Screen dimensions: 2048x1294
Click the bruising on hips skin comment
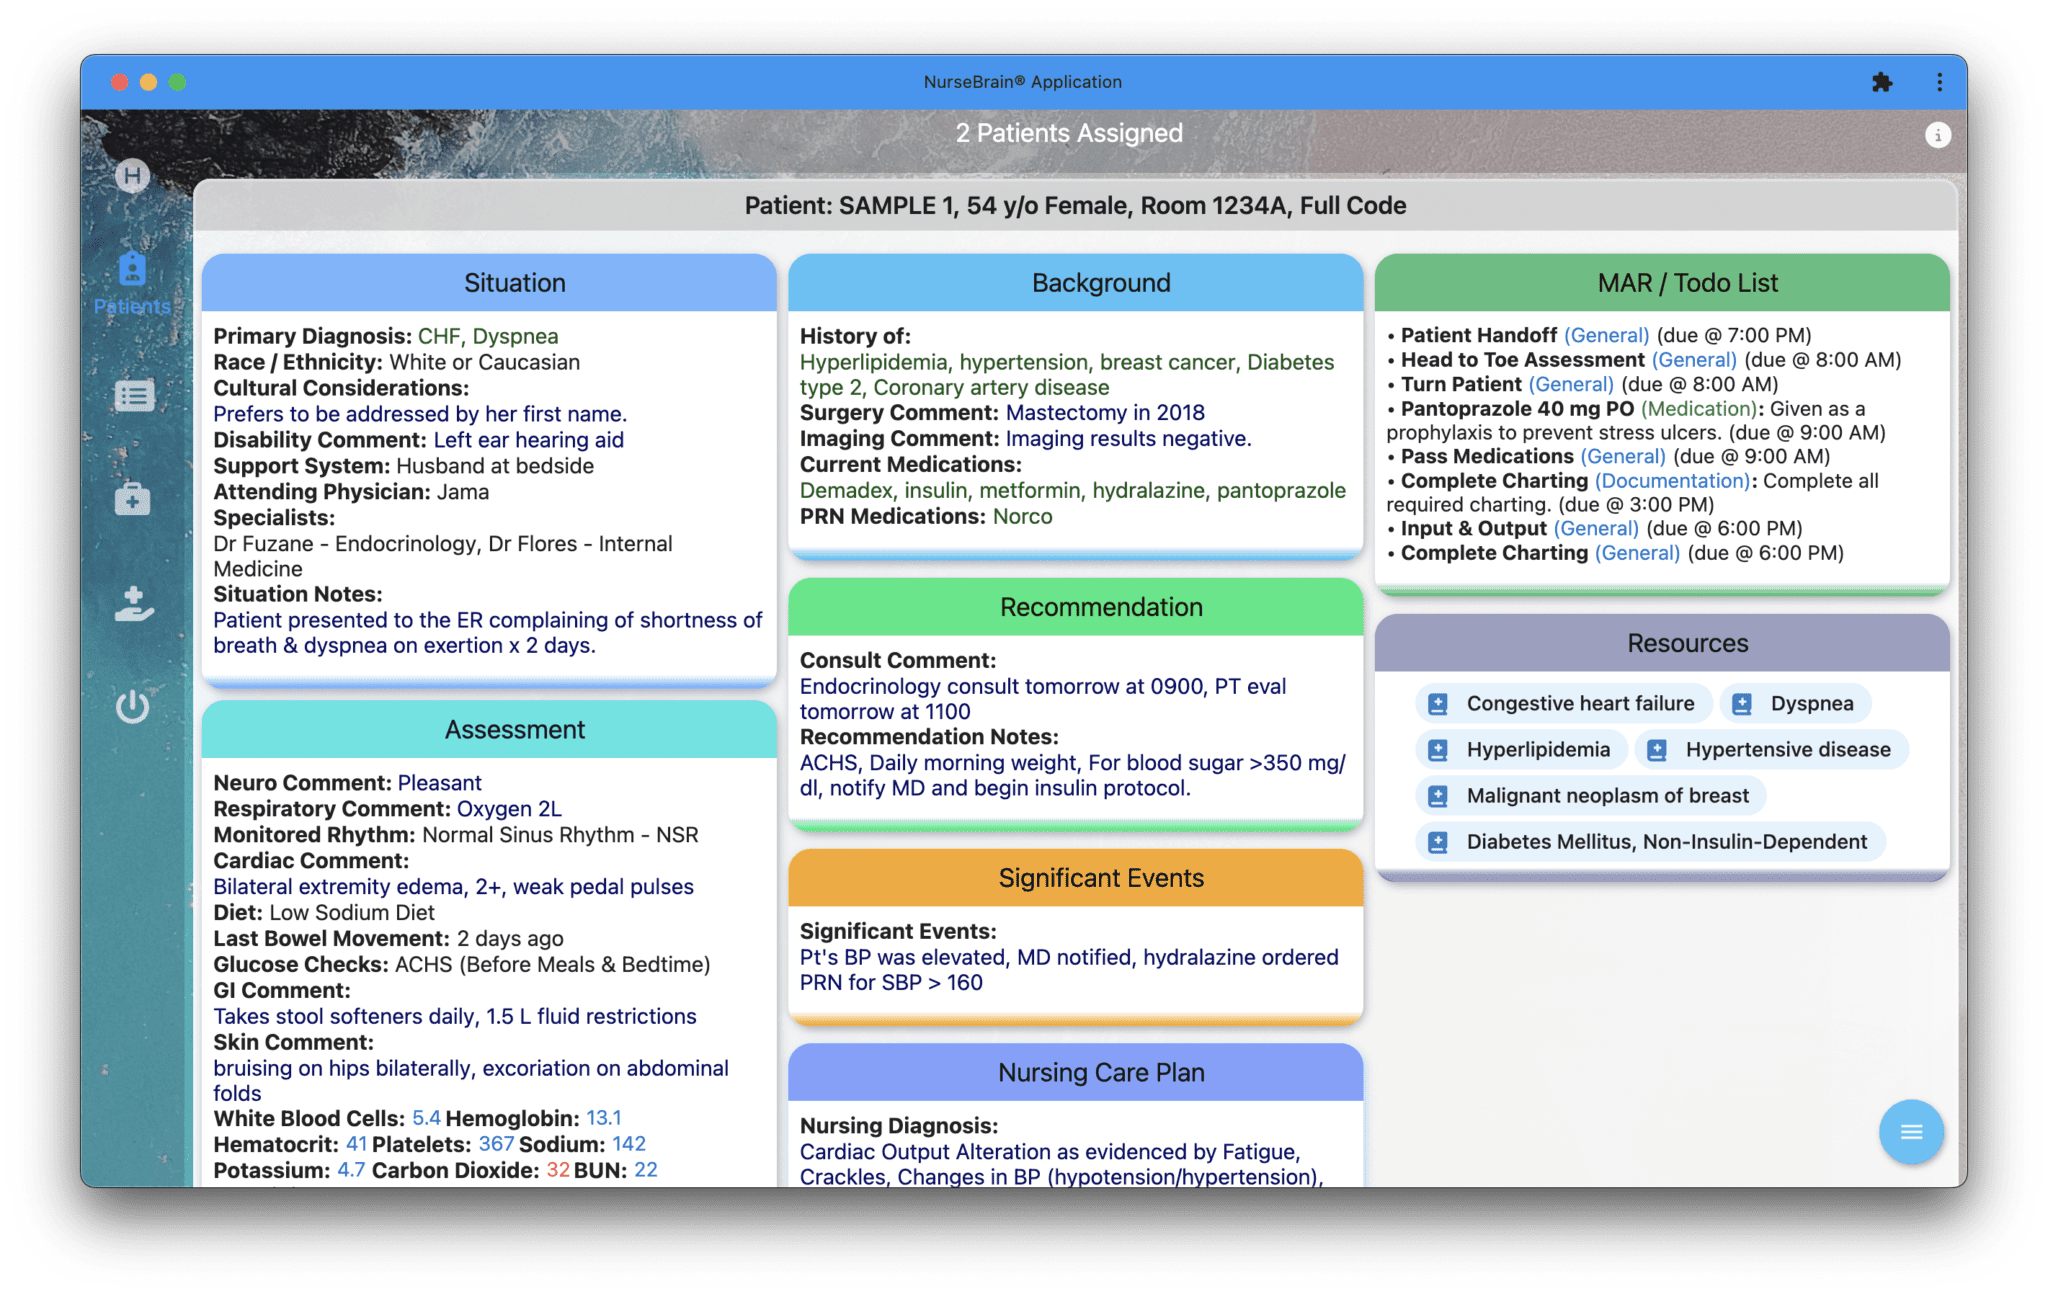coord(471,1081)
